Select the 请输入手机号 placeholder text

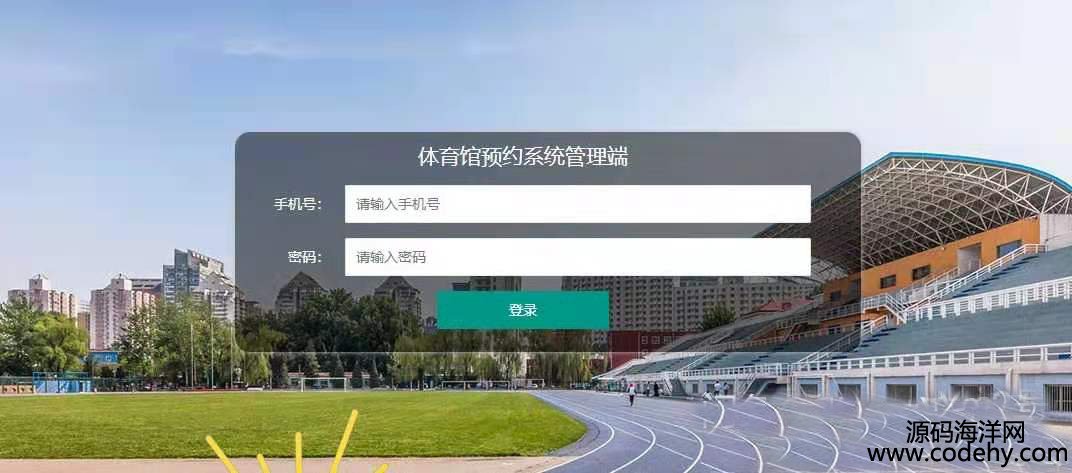[397, 204]
